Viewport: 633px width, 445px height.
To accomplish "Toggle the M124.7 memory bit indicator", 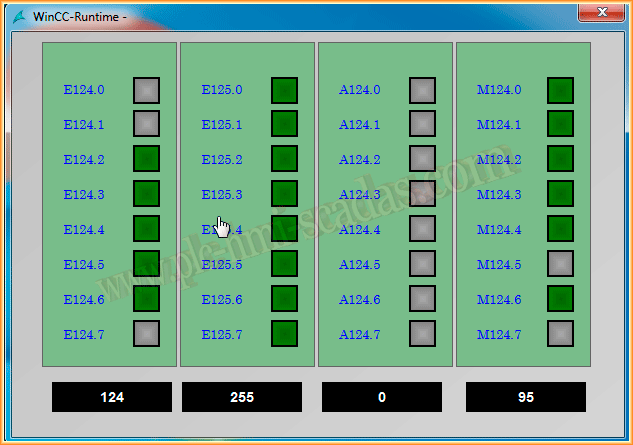I will (560, 334).
